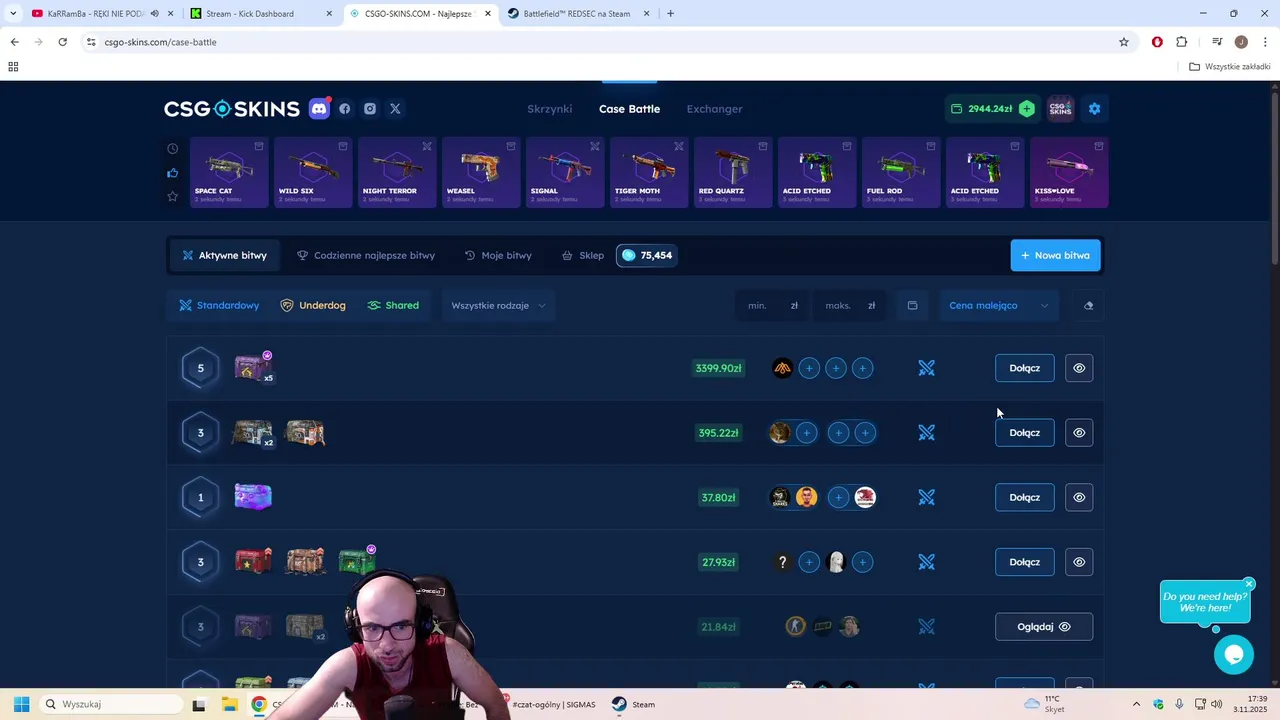Viewport: 1280px width, 720px height.
Task: Select the favorites star icon
Action: coord(173,196)
